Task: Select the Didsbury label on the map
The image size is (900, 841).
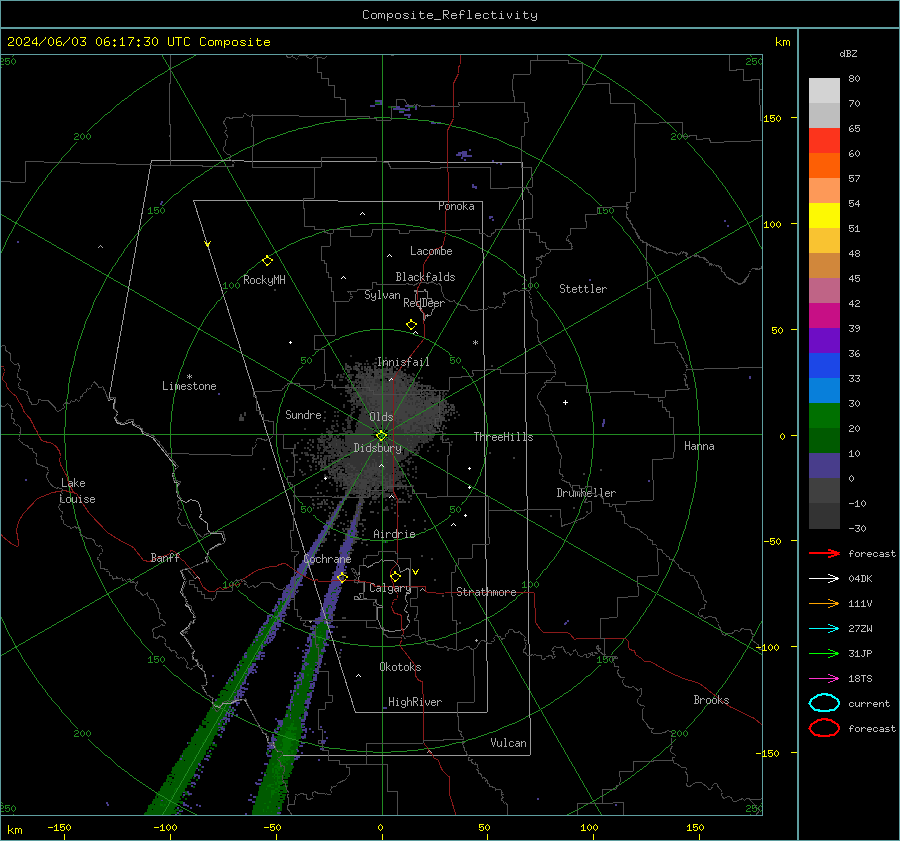Action: coord(377,448)
